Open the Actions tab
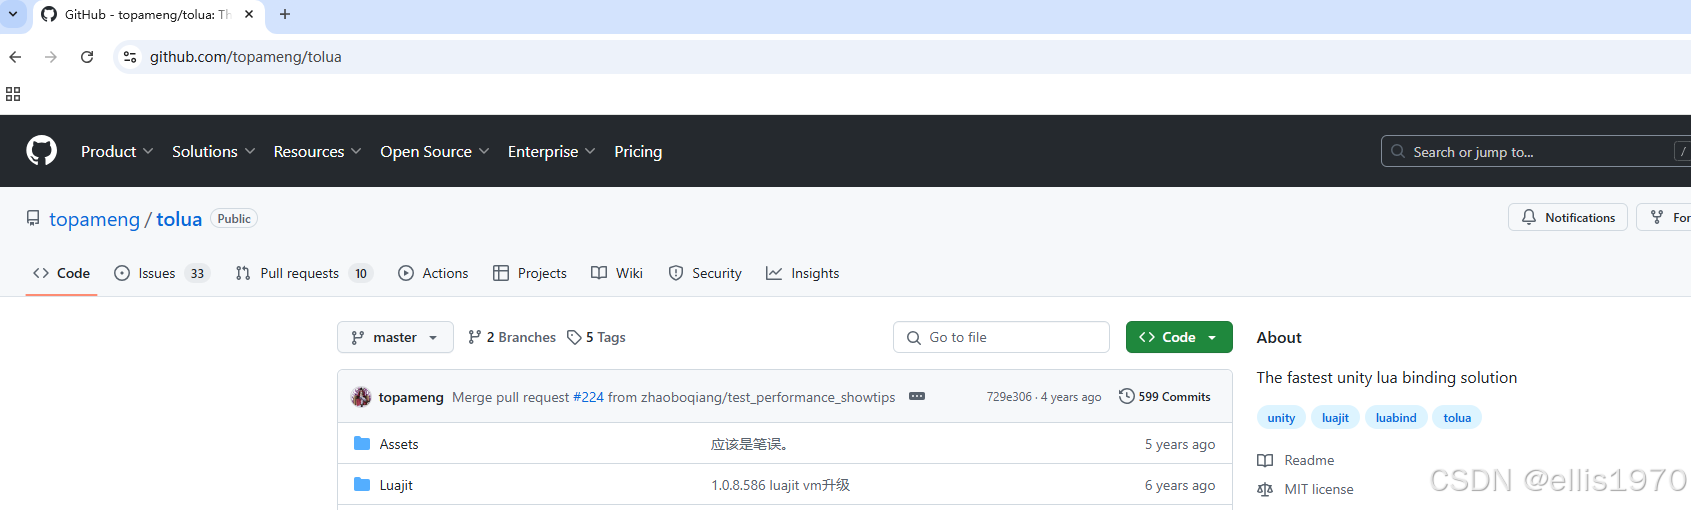 433,273
